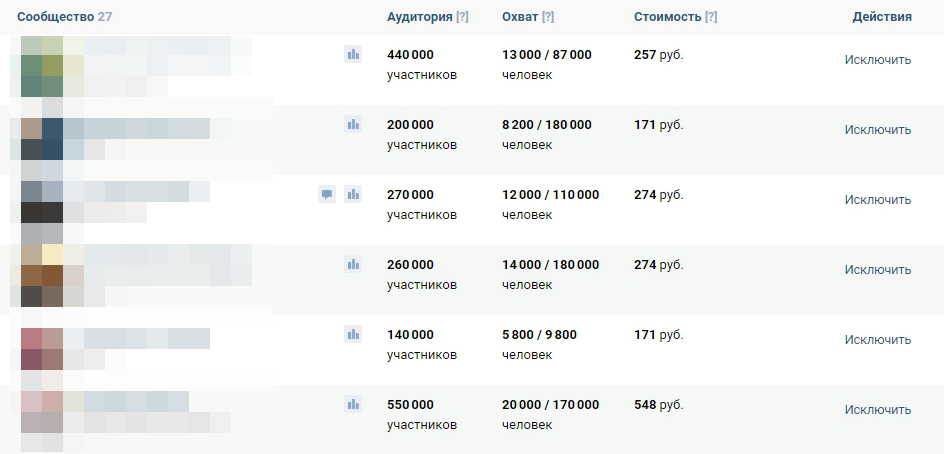944x454 pixels.
Task: Click statistics chart icon in 200 000 row
Action: click(352, 124)
